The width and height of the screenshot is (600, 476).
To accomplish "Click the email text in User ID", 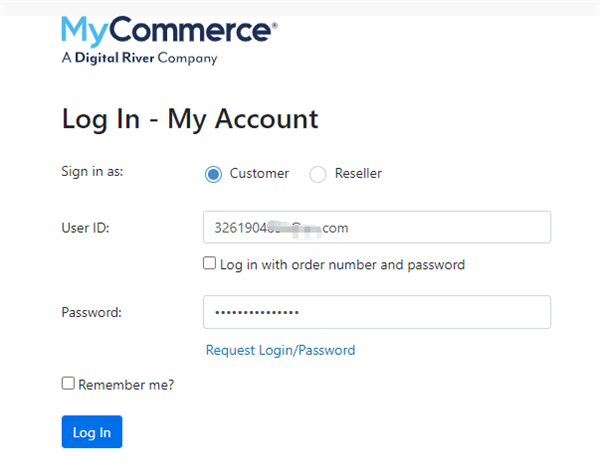I will coord(281,228).
